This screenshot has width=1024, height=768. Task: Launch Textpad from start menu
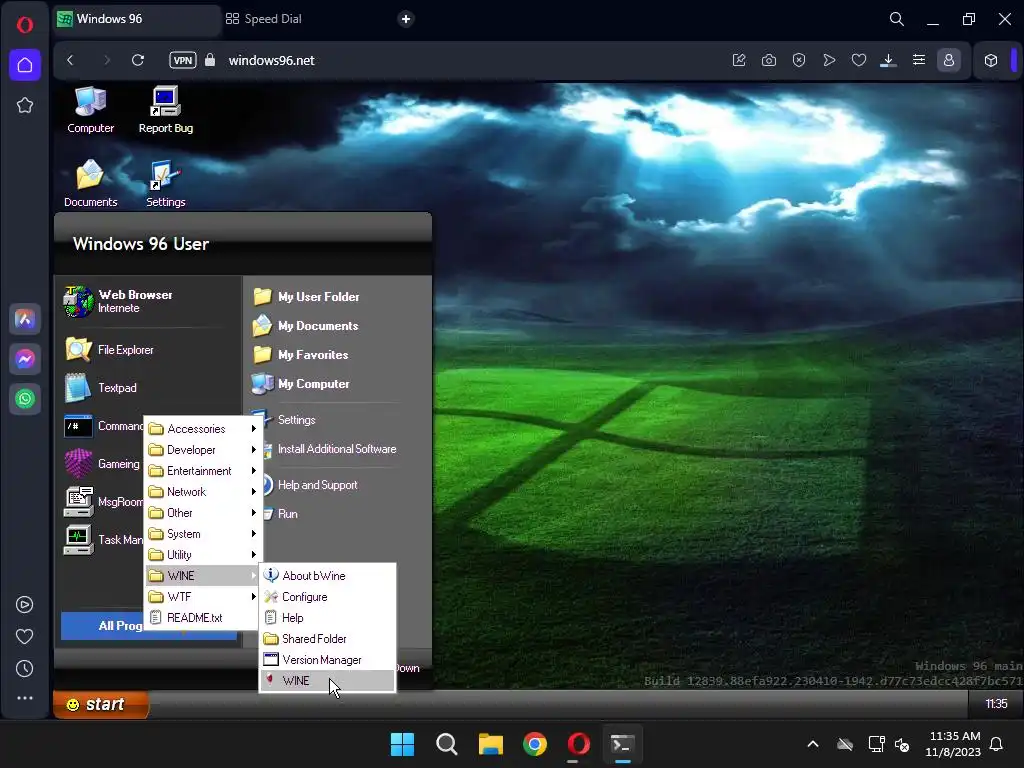coord(101,388)
